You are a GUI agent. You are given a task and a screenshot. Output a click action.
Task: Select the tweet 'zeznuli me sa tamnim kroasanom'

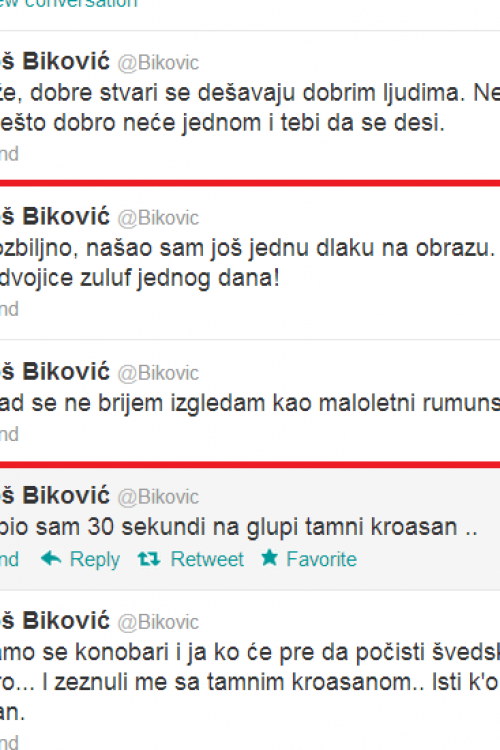click(250, 670)
